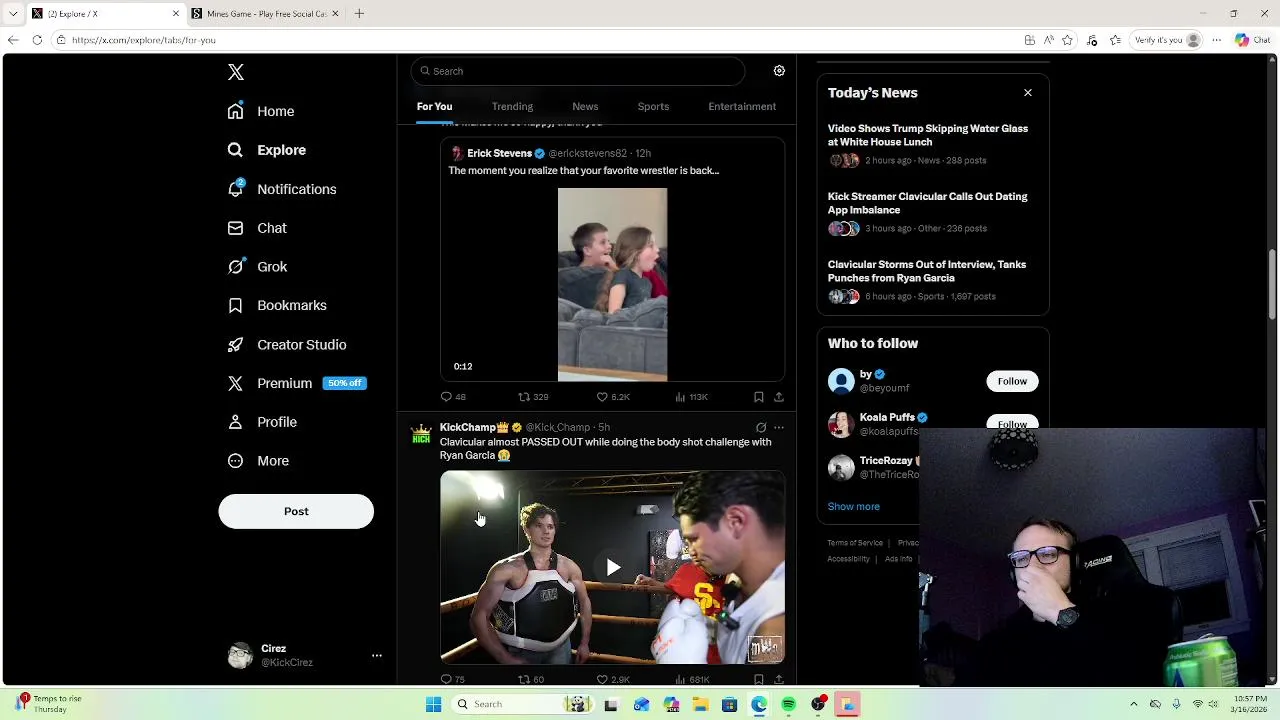Image resolution: width=1280 pixels, height=720 pixels.
Task: Switch to the Sports tab
Action: (x=653, y=106)
